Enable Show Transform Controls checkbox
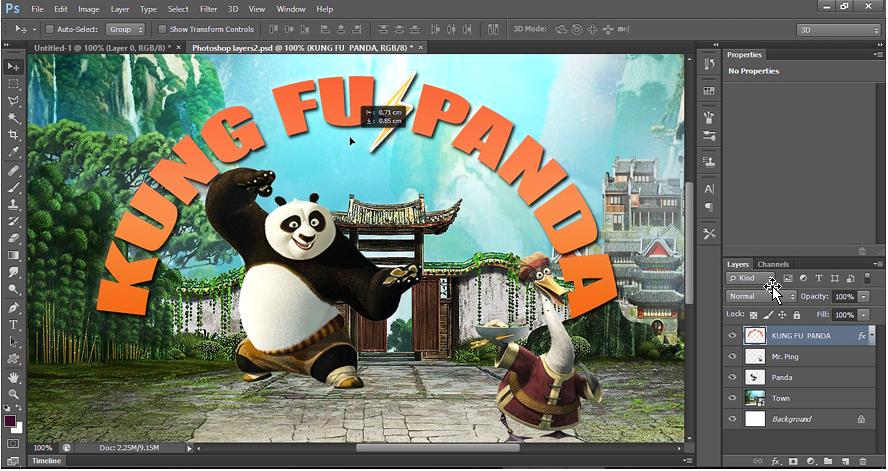888x471 pixels. point(162,29)
